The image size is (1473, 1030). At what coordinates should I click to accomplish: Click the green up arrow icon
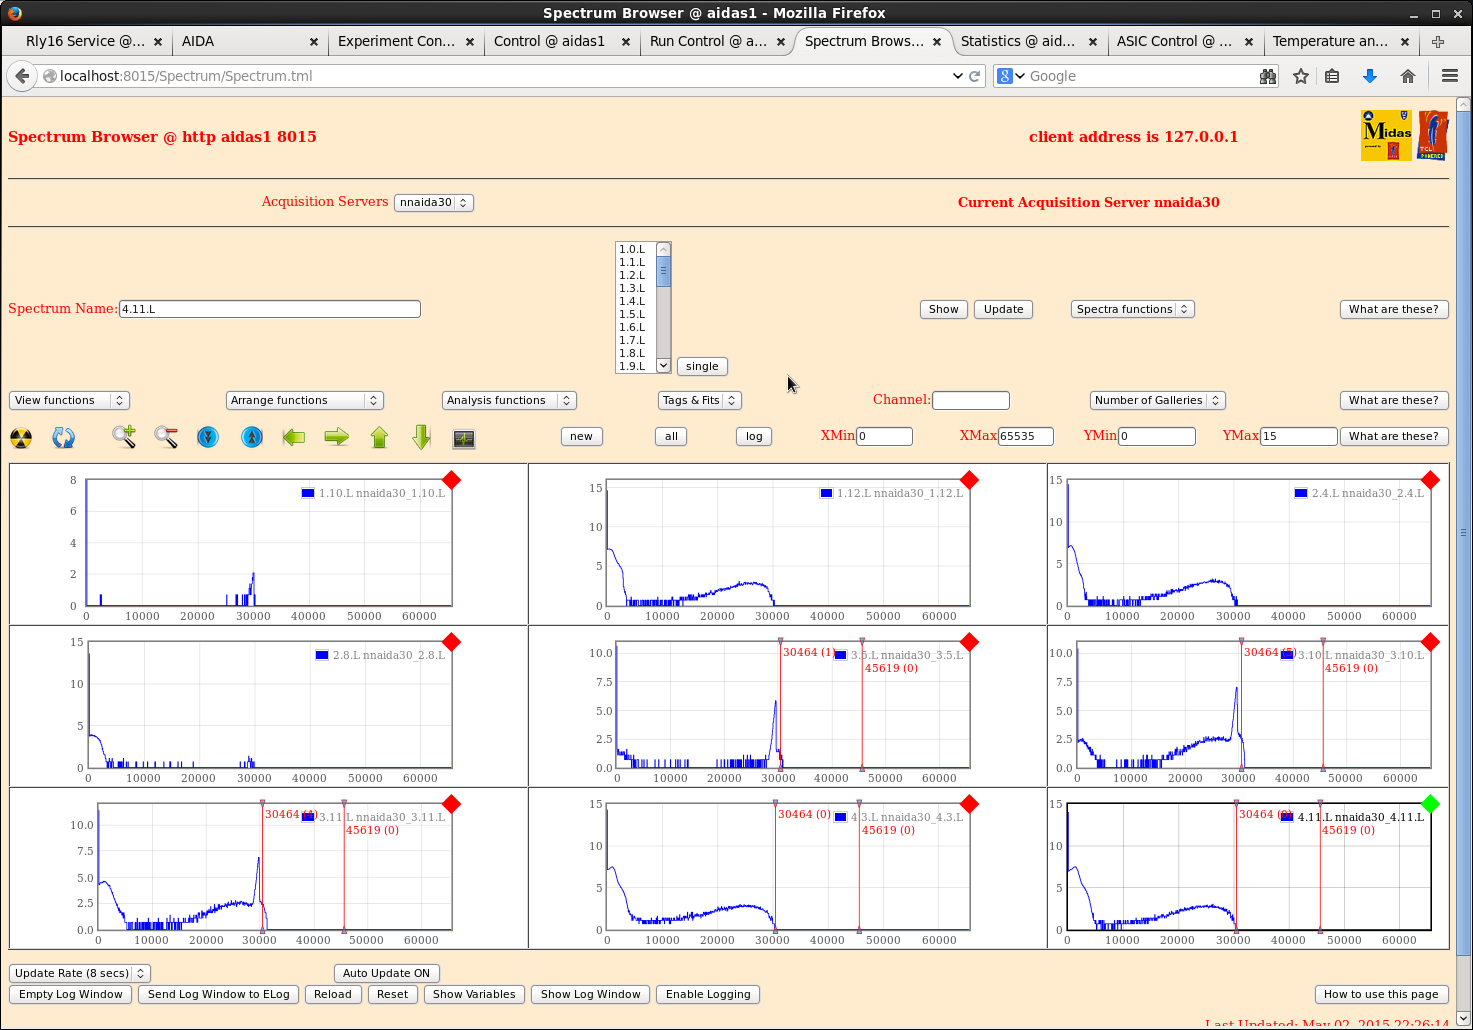tap(379, 437)
